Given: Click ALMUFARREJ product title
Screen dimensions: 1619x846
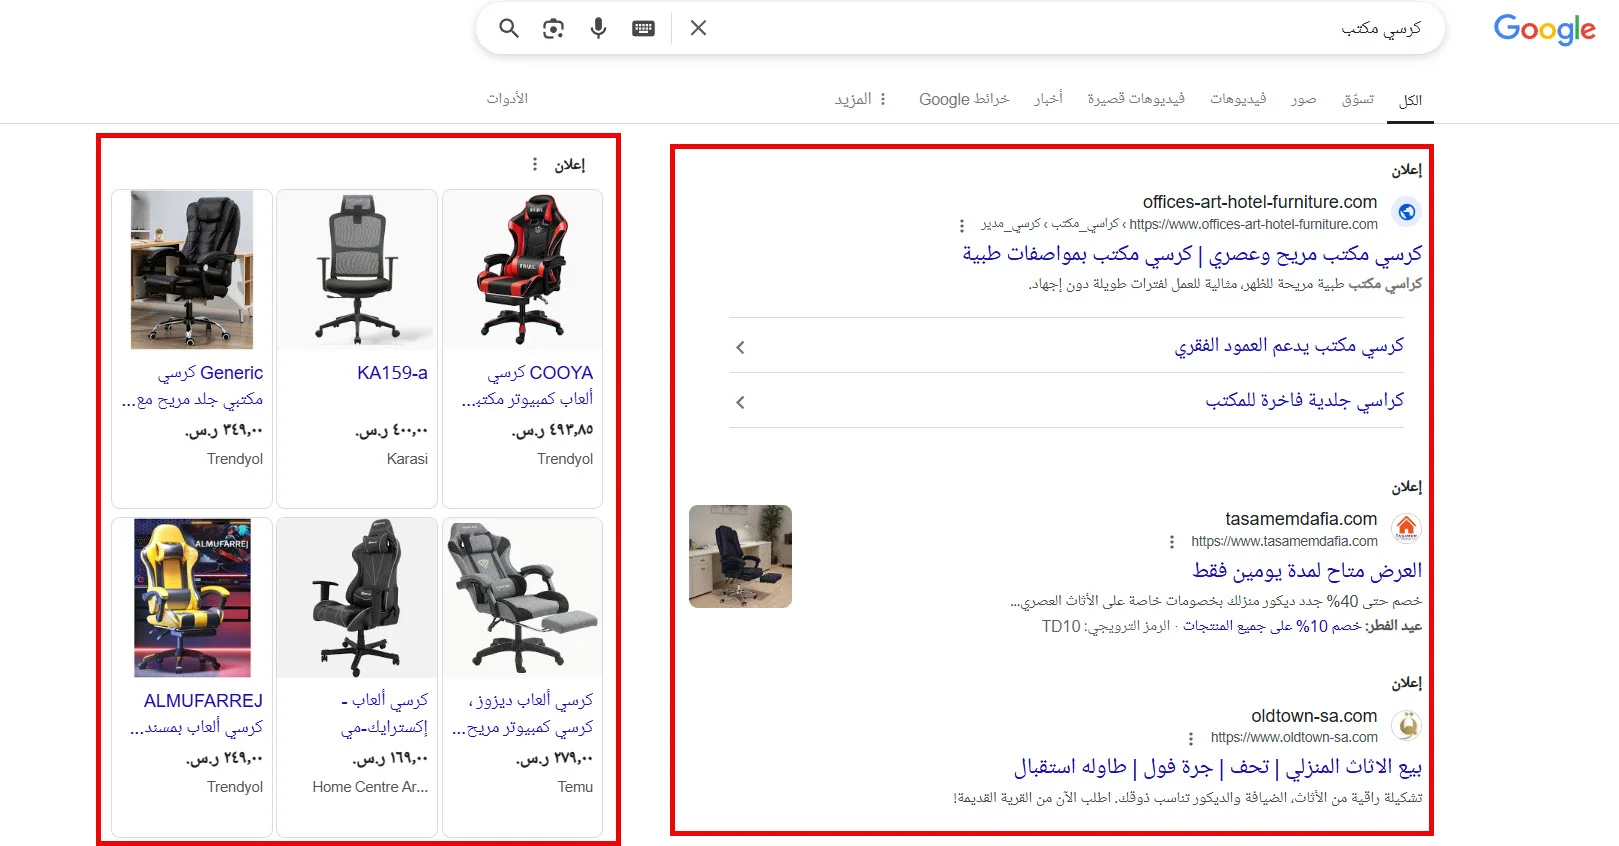Looking at the screenshot, I should point(197,714).
